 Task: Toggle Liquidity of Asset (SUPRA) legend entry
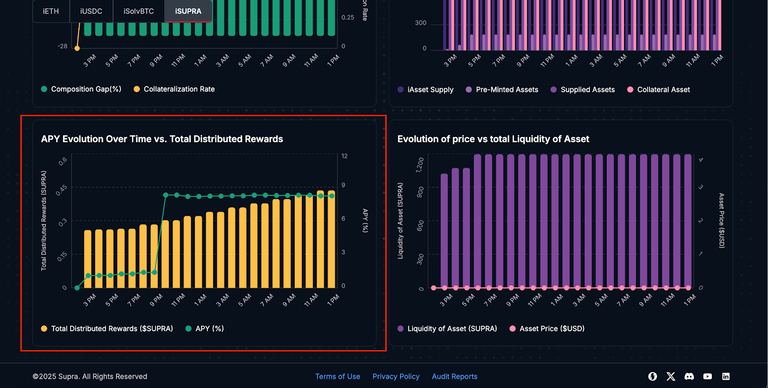point(447,329)
